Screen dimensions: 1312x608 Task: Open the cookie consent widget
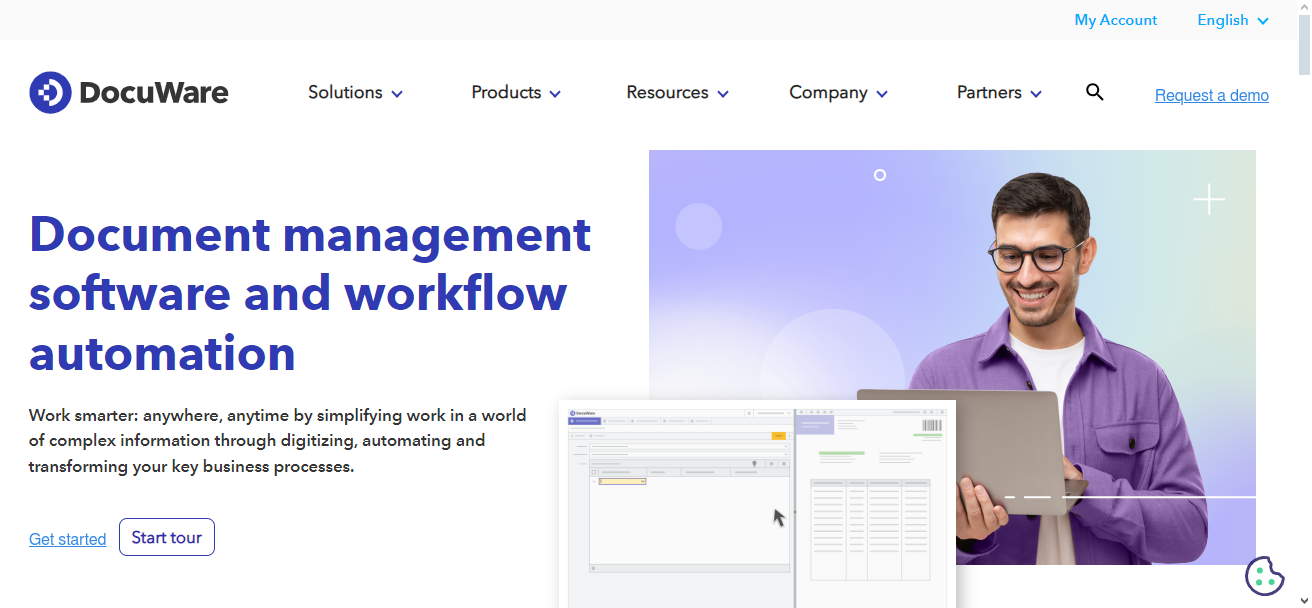pyautogui.click(x=1264, y=577)
